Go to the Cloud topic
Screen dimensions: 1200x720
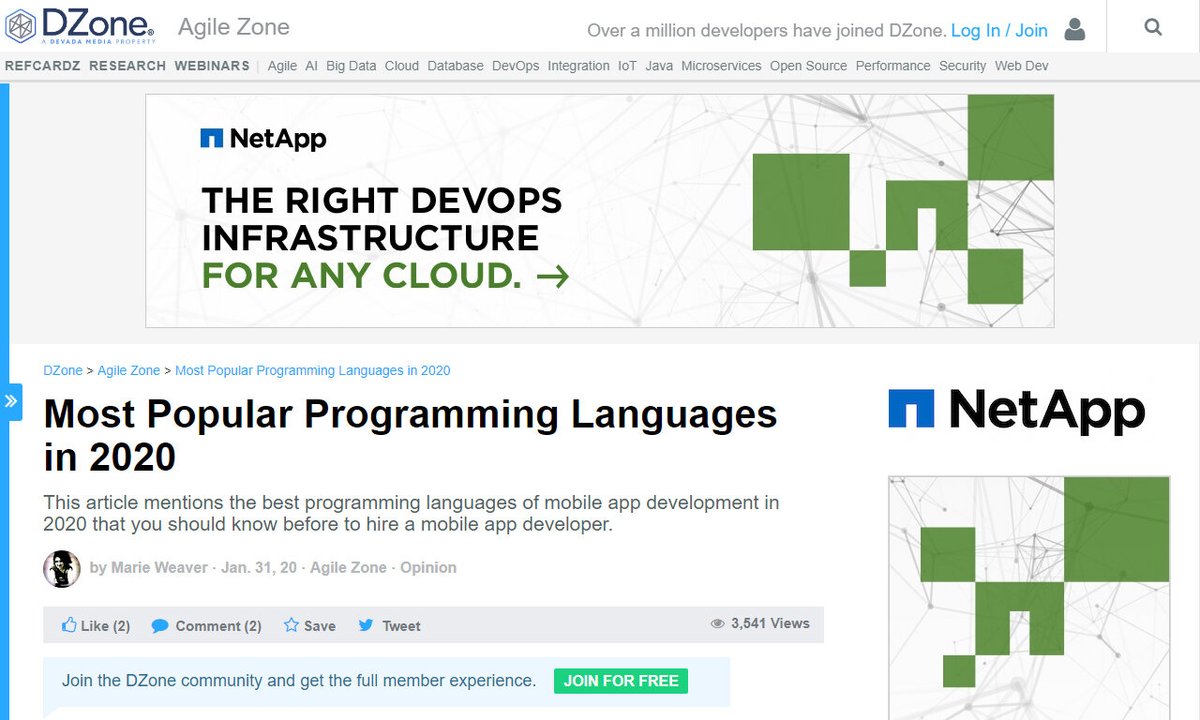pos(402,66)
